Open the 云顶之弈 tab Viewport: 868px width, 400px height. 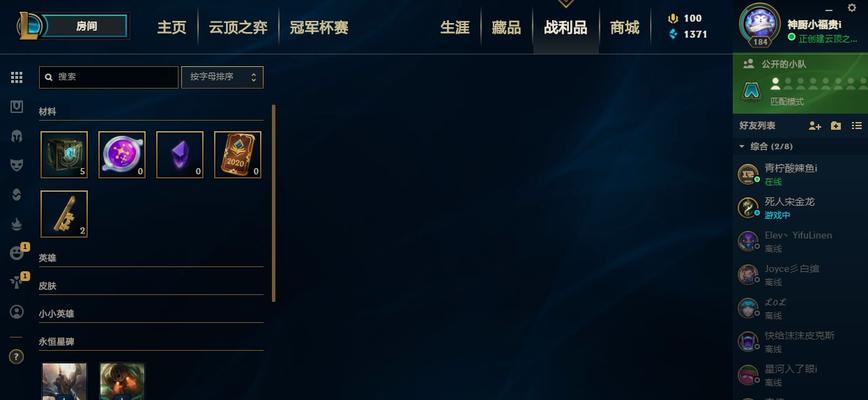pyautogui.click(x=238, y=27)
